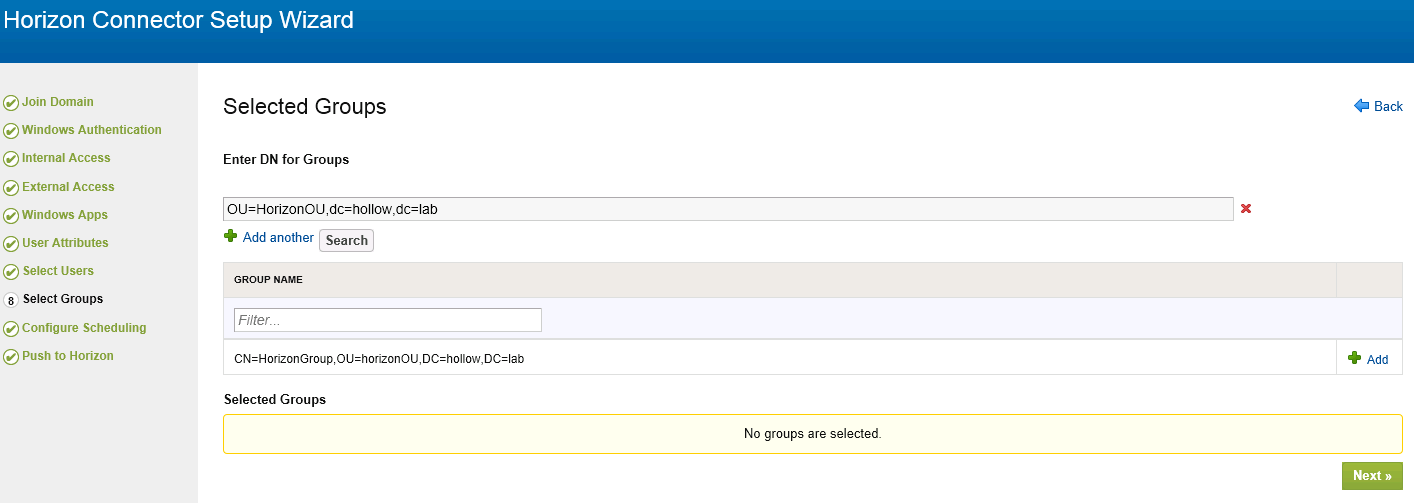Go to Configure Scheduling step
This screenshot has width=1414, height=503.
click(84, 328)
